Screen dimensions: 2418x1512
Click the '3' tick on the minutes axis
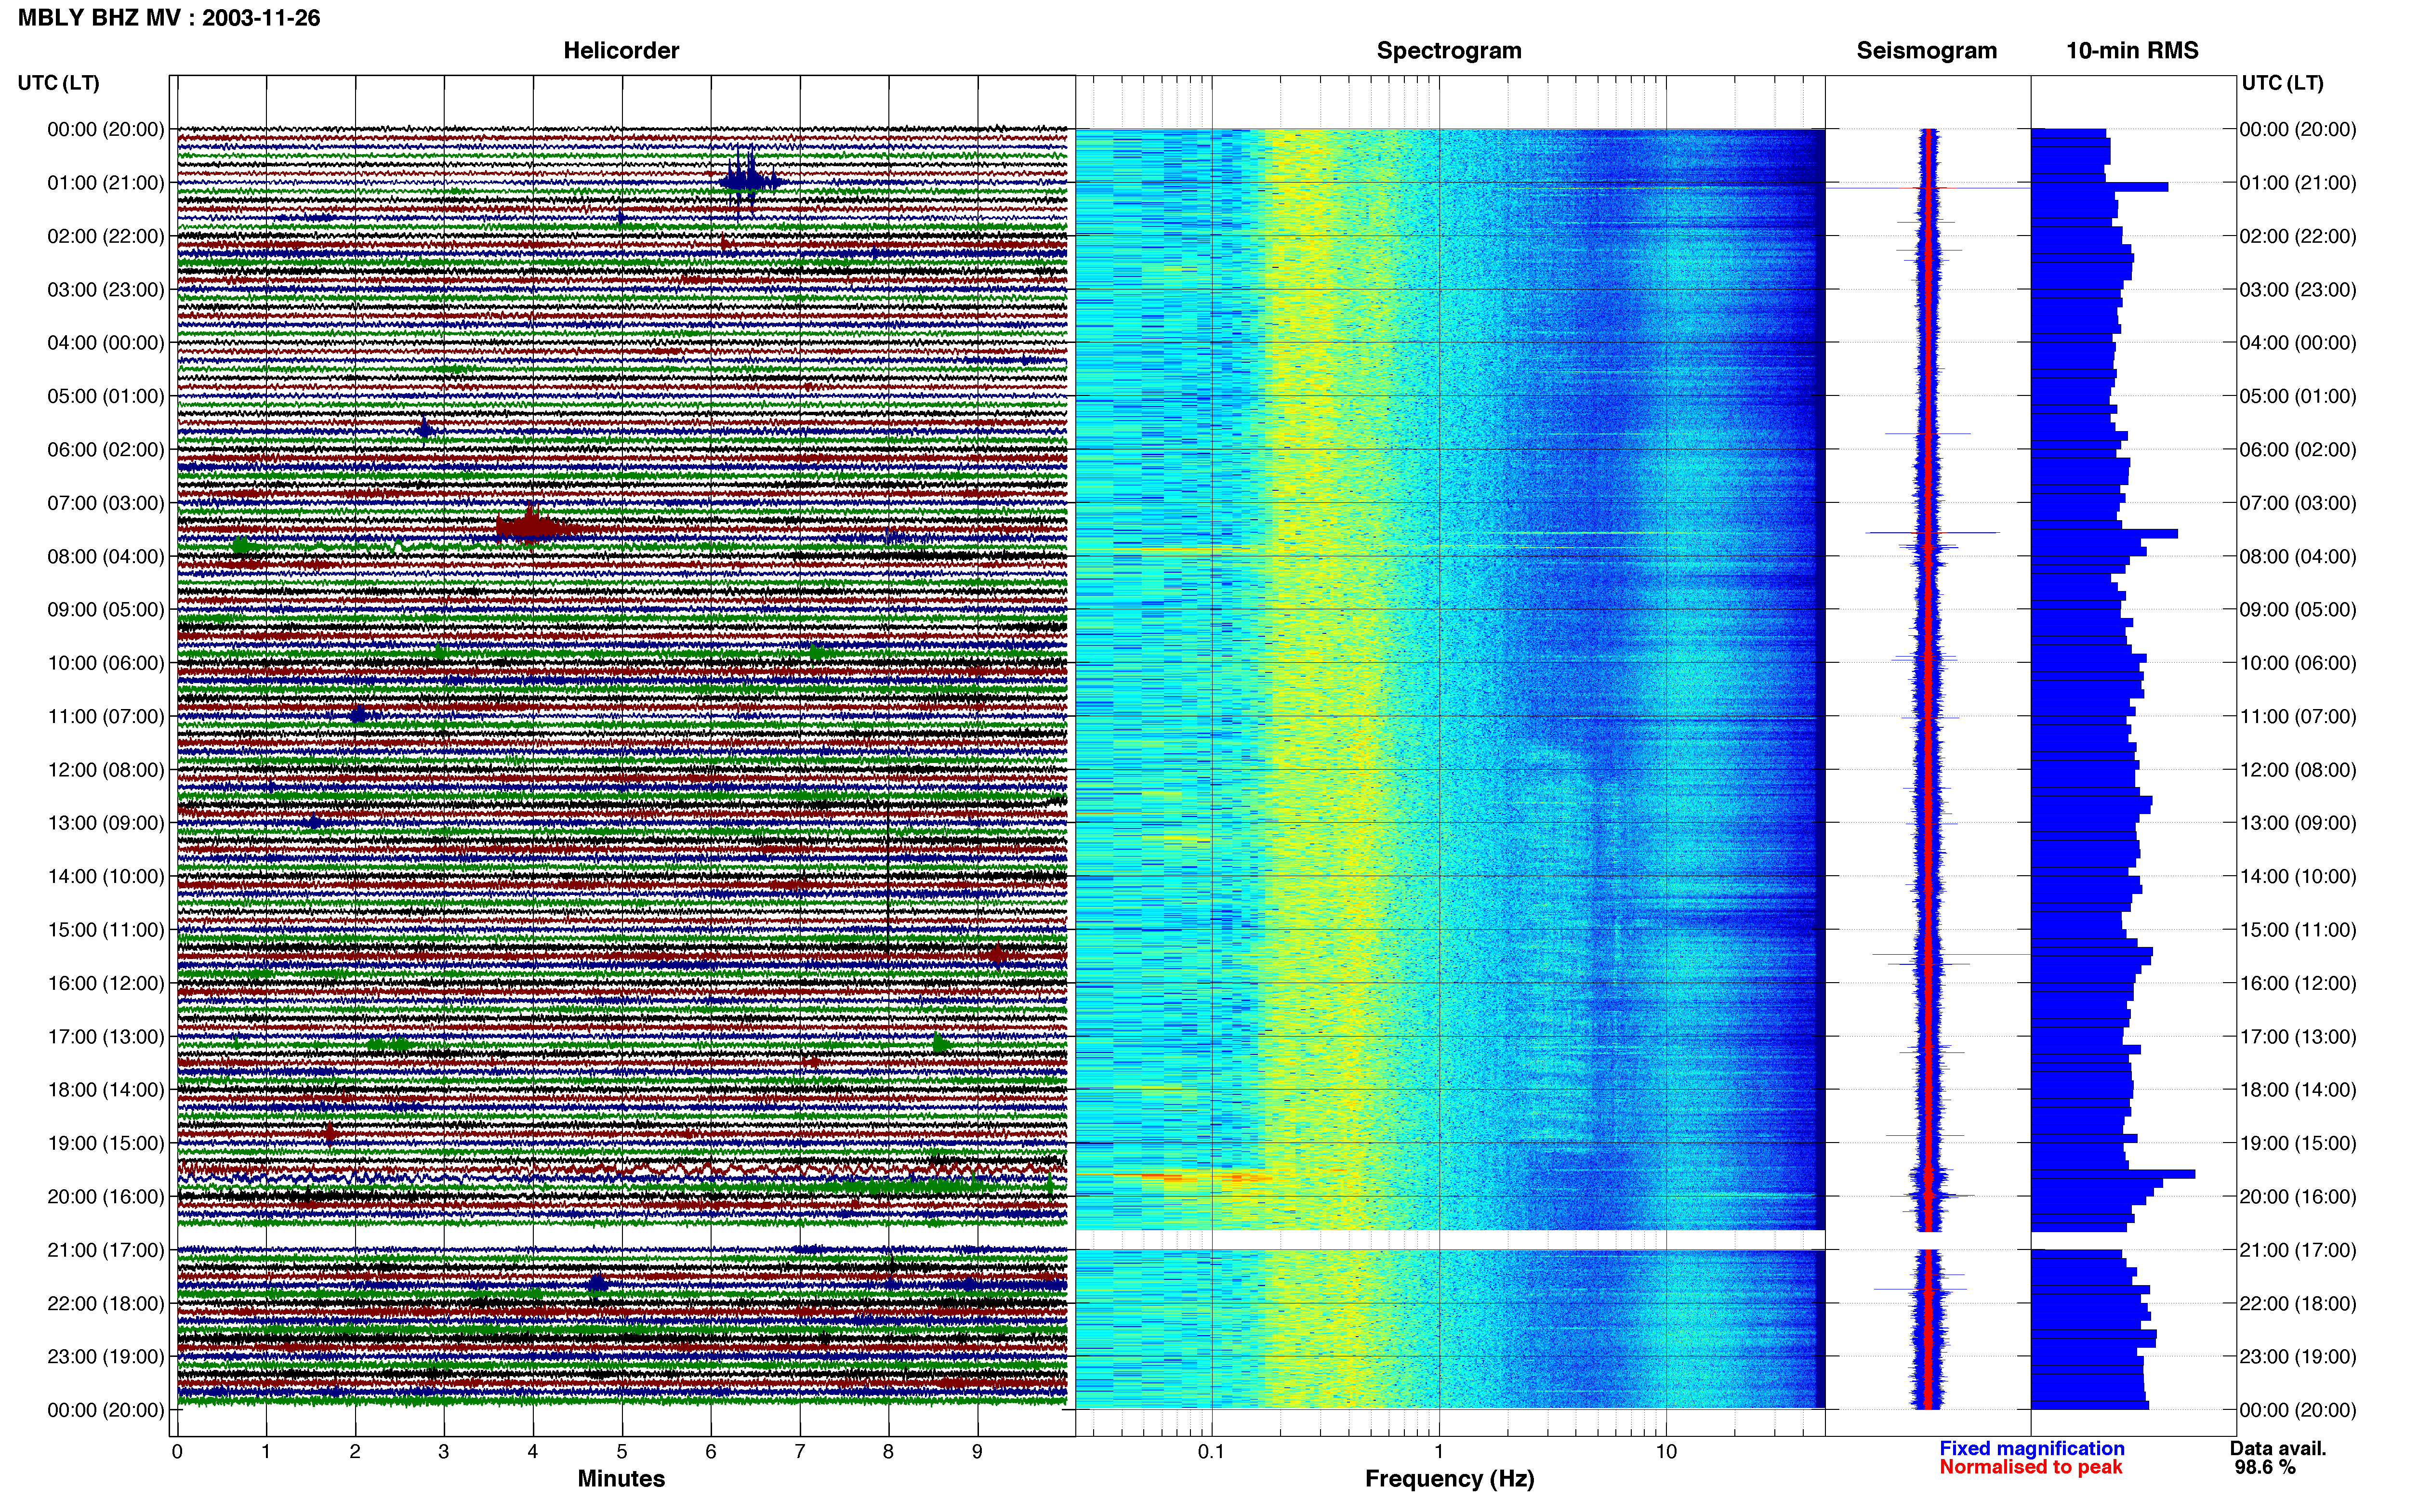(444, 1451)
